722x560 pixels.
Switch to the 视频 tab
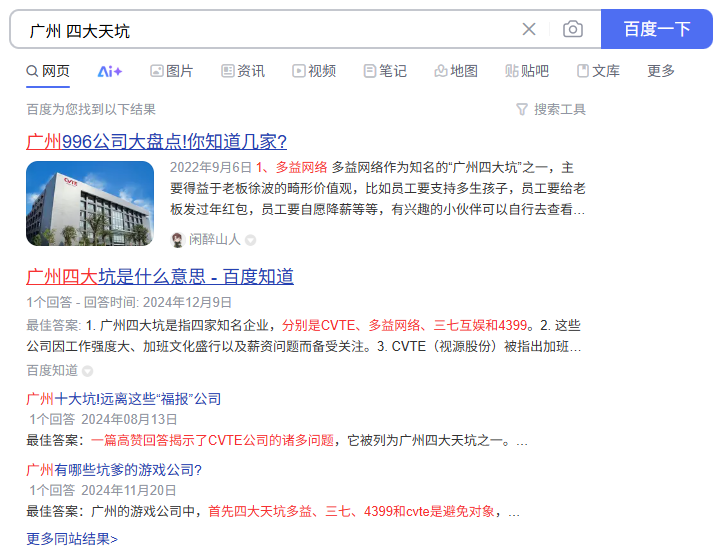tap(314, 71)
